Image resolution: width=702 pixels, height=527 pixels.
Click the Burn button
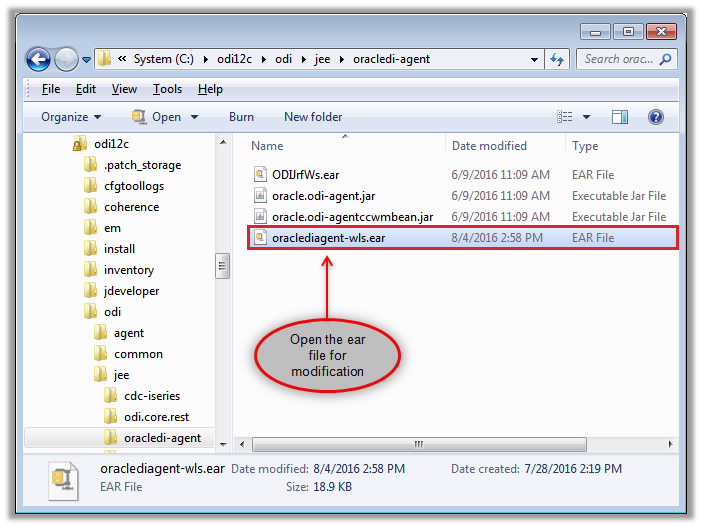pyautogui.click(x=241, y=117)
